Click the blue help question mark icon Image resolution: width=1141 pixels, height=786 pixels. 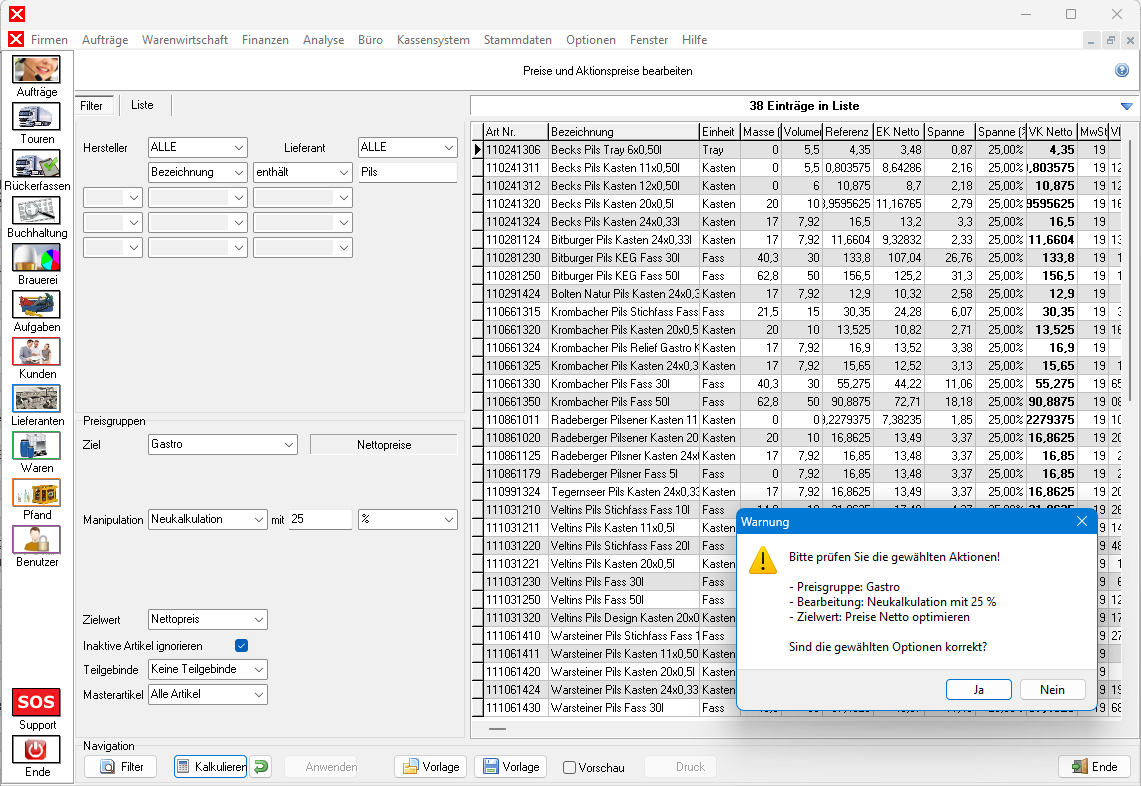click(x=1122, y=71)
